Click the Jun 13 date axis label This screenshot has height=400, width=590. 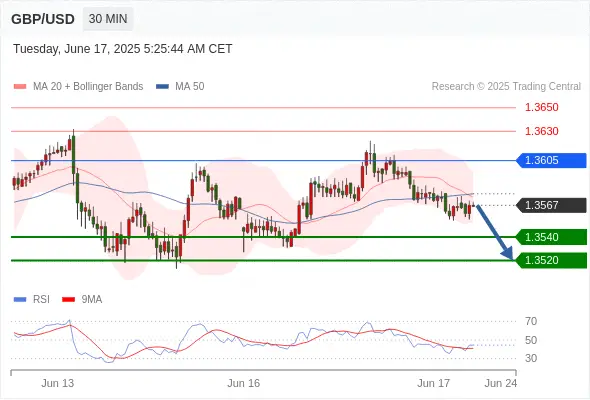pyautogui.click(x=58, y=383)
